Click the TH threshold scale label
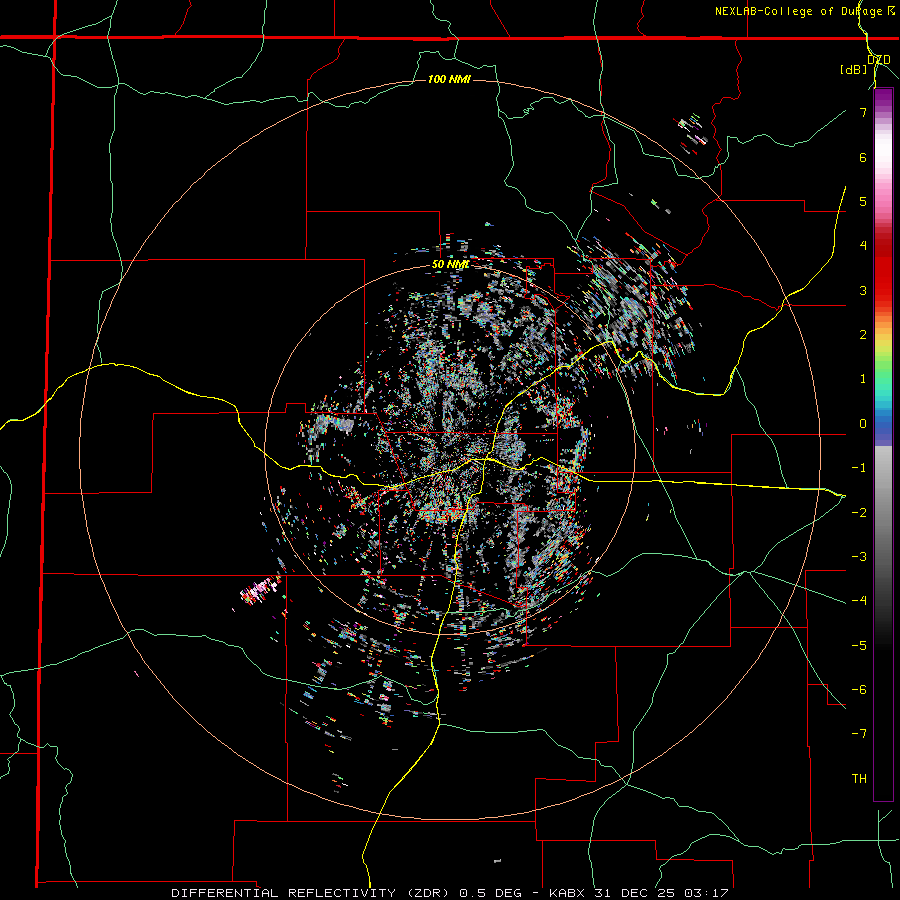Screen dimensions: 900x900 [859, 778]
